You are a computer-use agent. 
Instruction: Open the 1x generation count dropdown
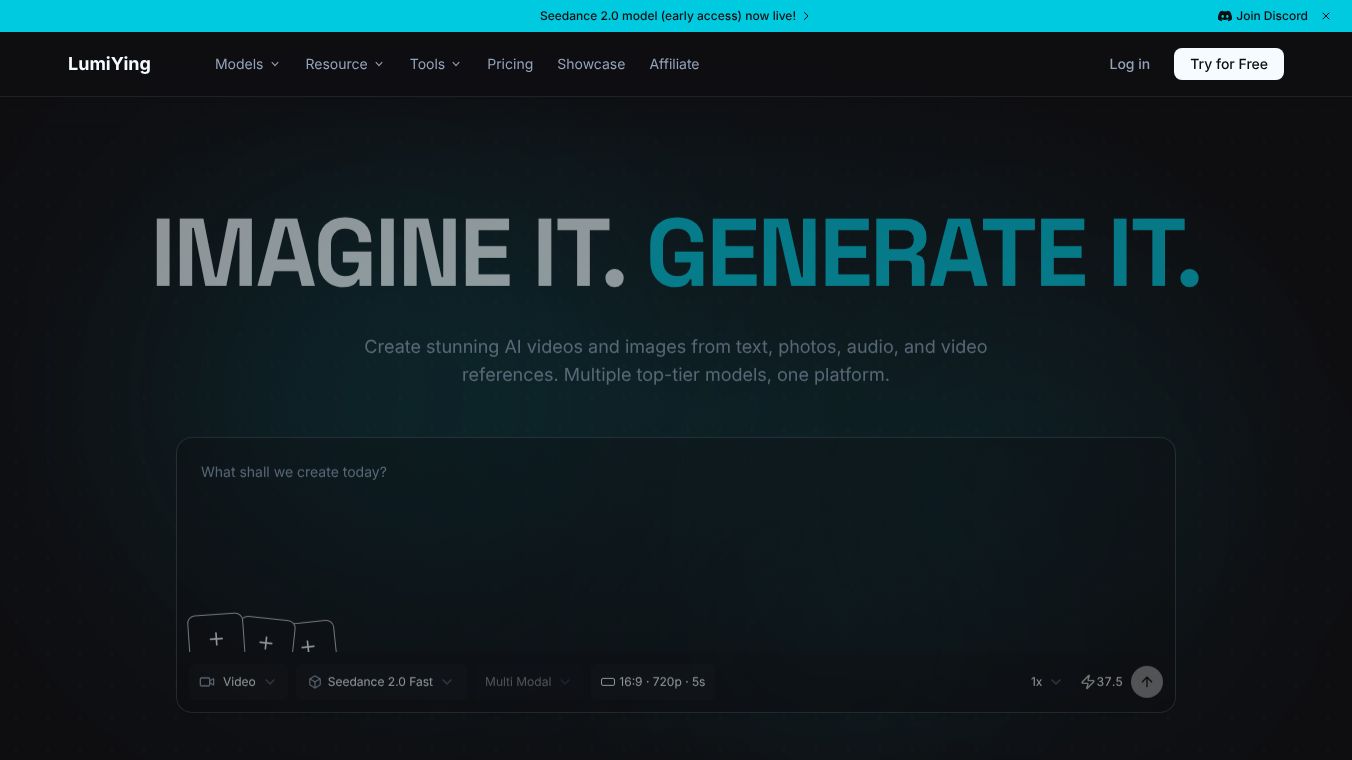(1046, 682)
